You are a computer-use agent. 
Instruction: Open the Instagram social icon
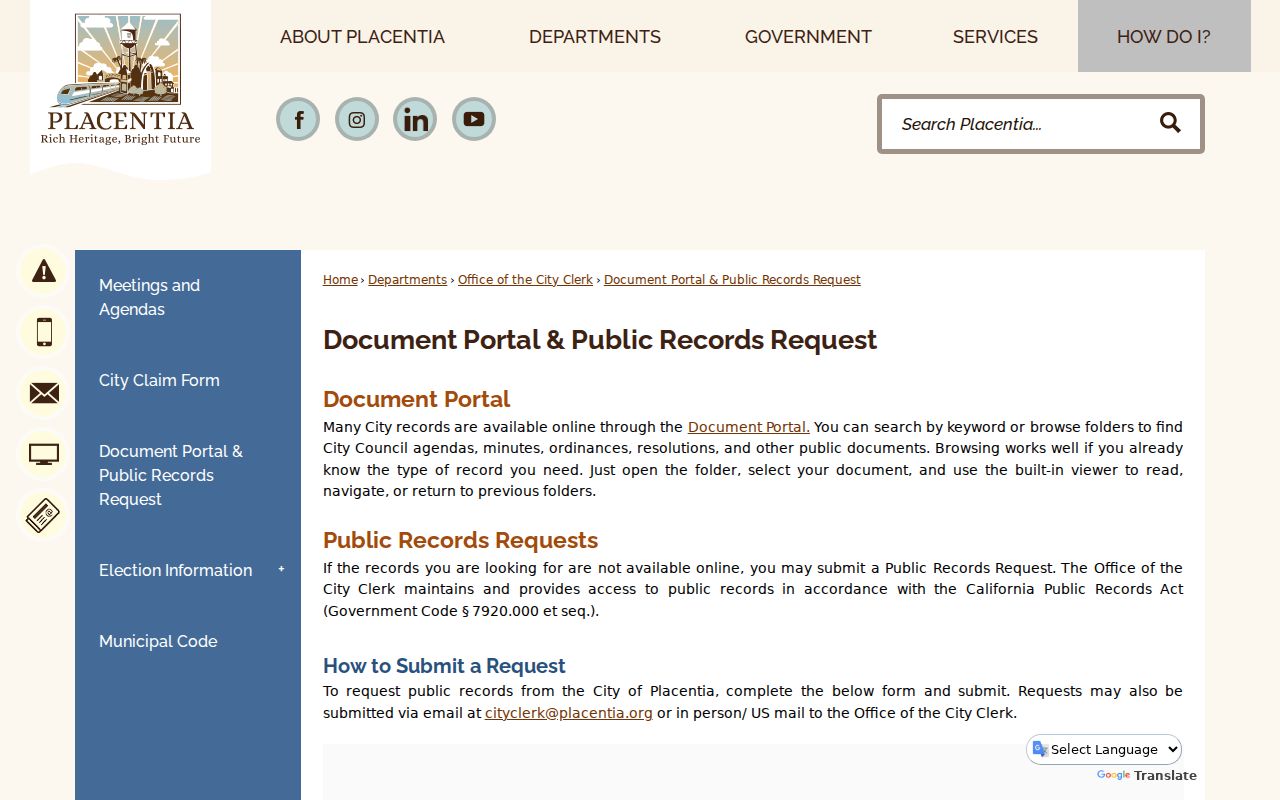357,119
